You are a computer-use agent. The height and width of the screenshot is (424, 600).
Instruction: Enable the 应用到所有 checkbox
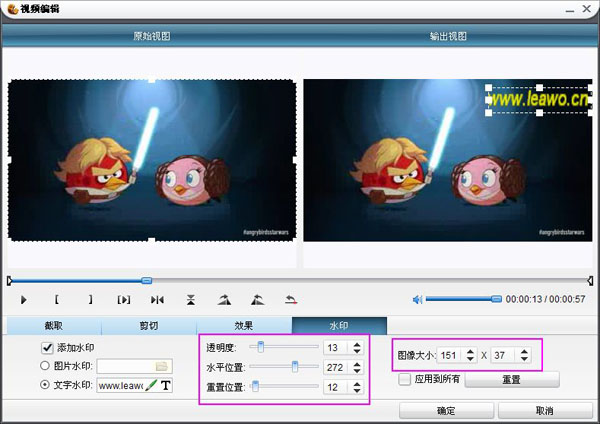point(404,379)
